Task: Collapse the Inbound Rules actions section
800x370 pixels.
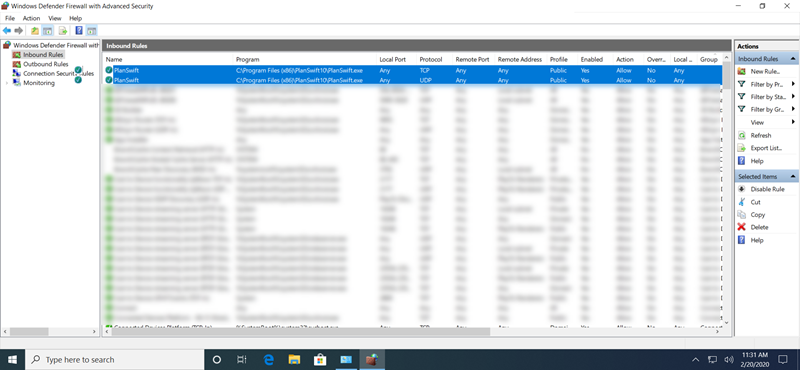Action: [793, 59]
